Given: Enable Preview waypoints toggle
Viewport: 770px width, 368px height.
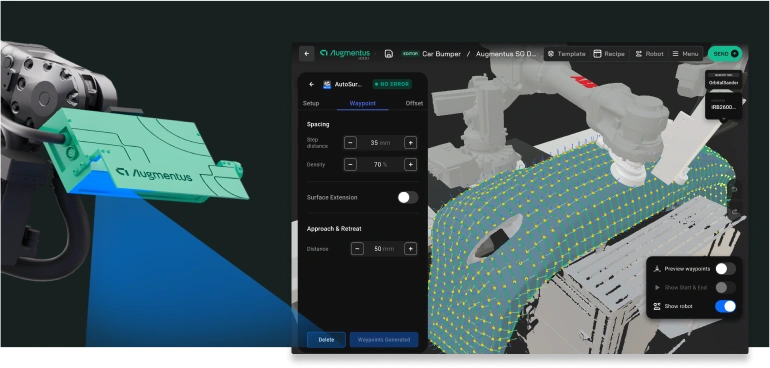Looking at the screenshot, I should (x=725, y=269).
